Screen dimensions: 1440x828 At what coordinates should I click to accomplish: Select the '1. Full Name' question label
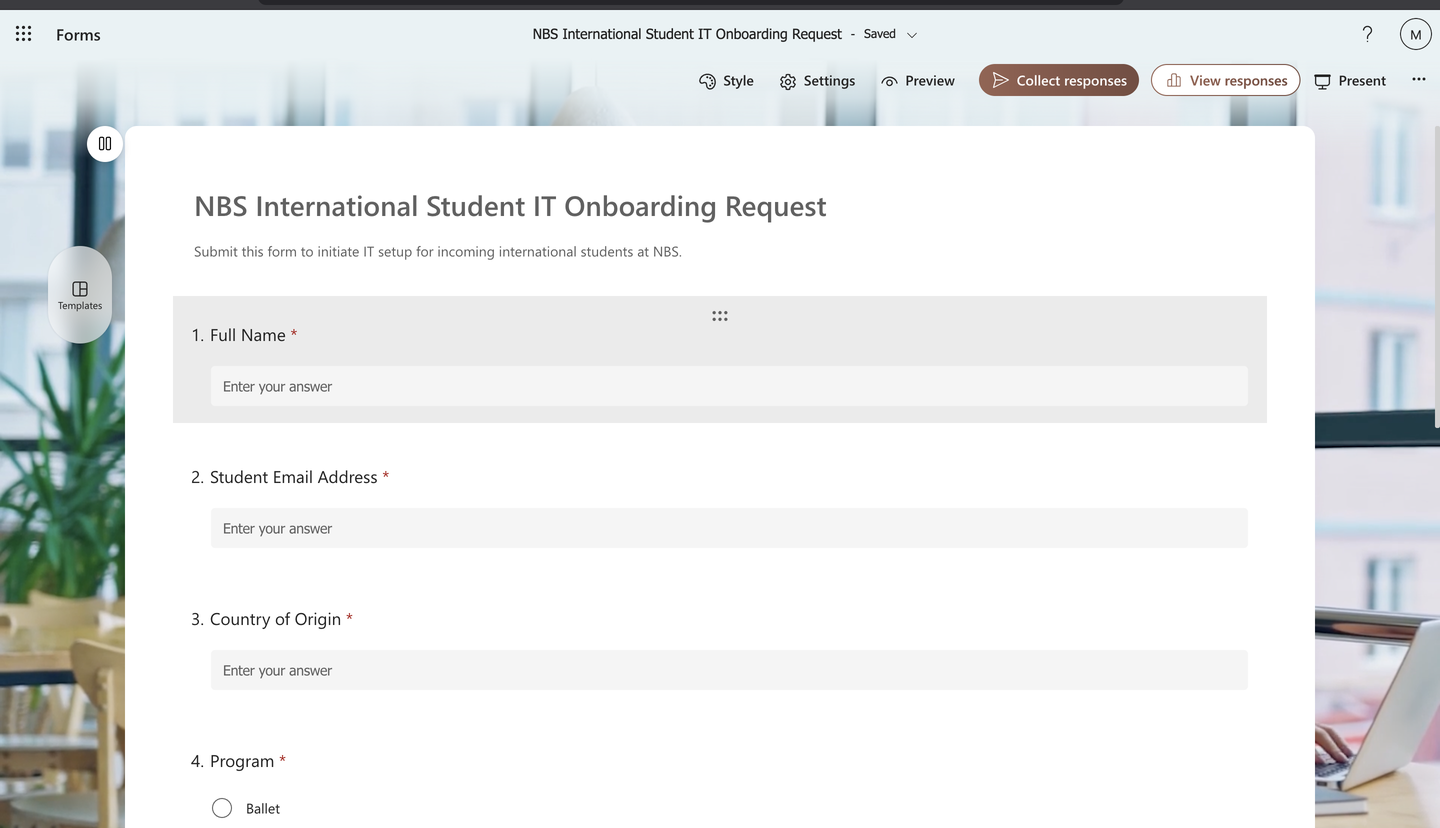pos(244,335)
